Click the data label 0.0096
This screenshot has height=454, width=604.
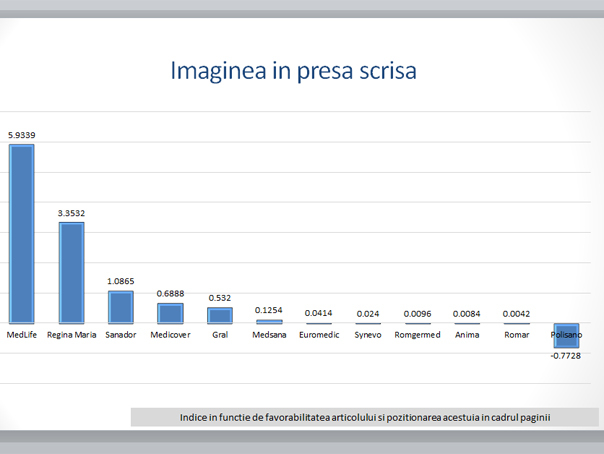(417, 314)
